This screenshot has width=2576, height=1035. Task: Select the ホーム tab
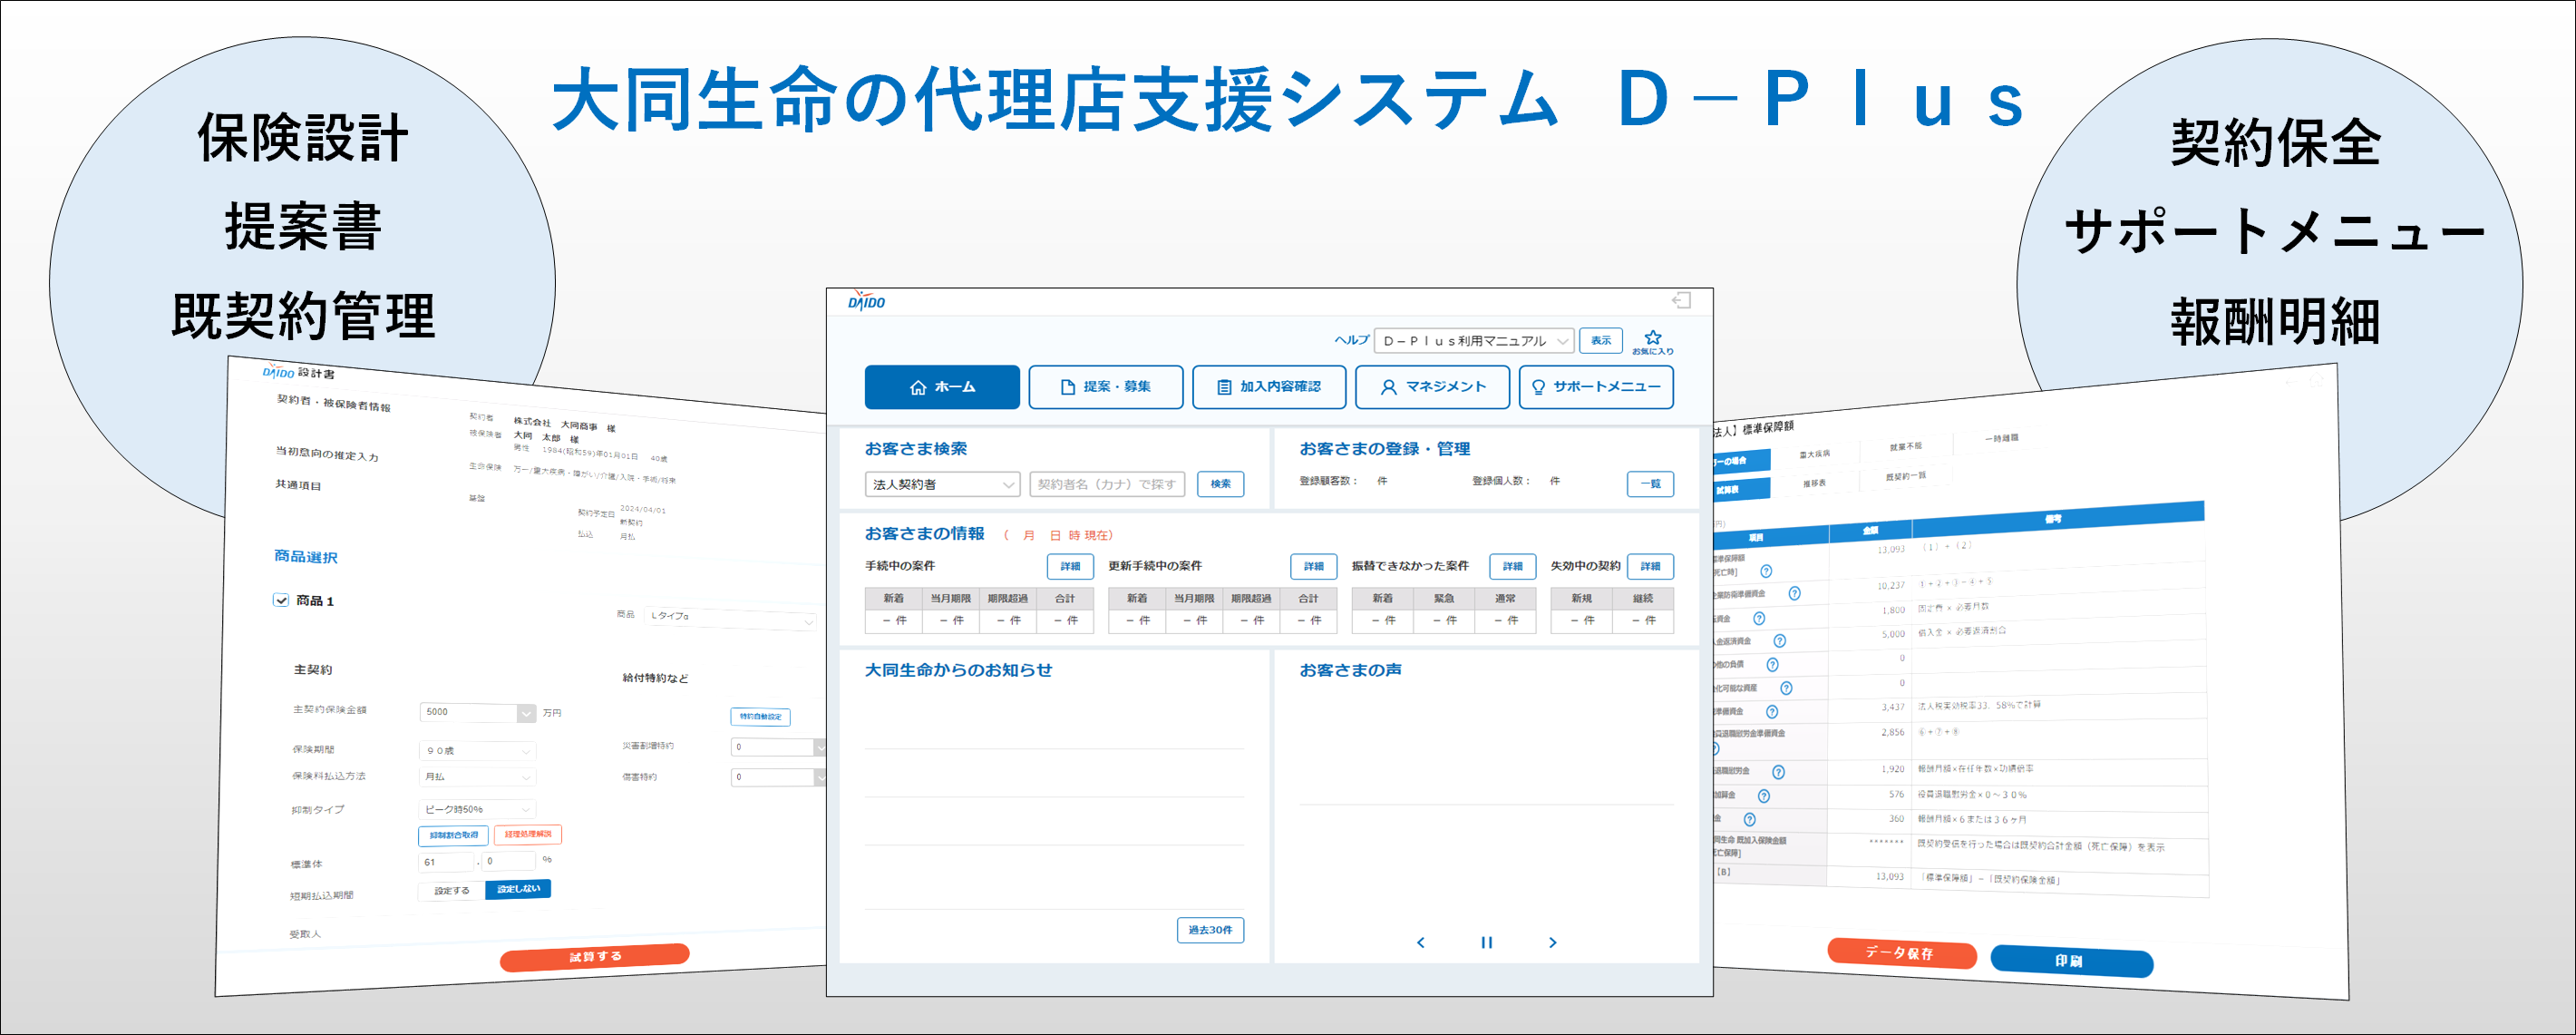pos(942,387)
